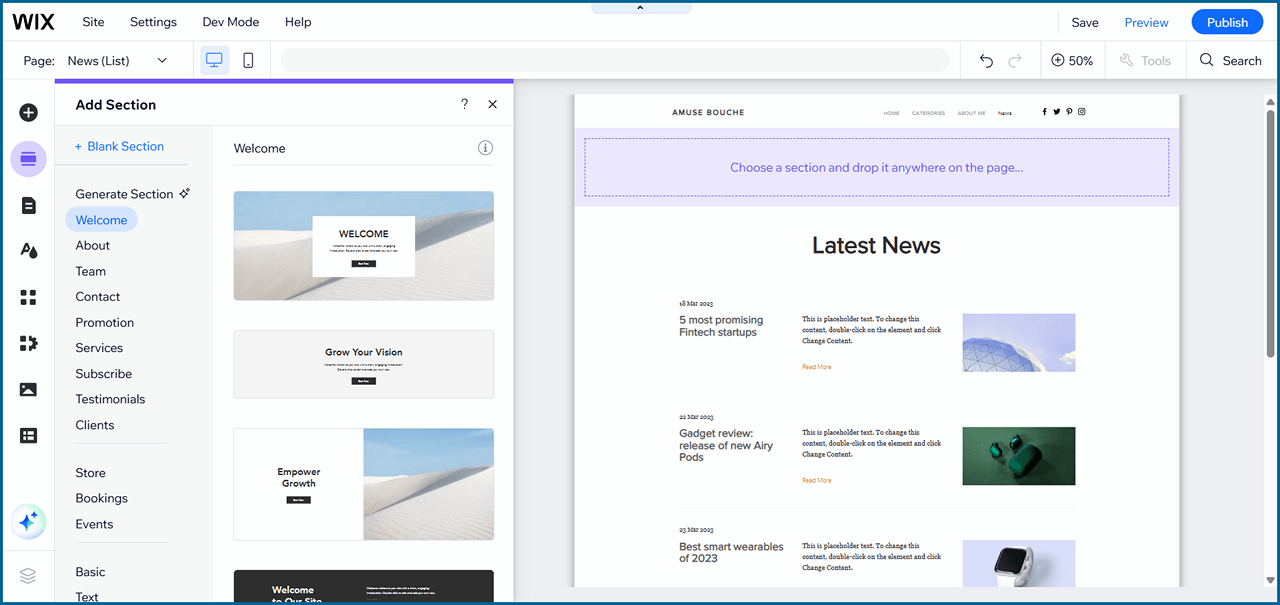Open the Tools menu in toolbar
This screenshot has height=605, width=1280.
point(1145,61)
